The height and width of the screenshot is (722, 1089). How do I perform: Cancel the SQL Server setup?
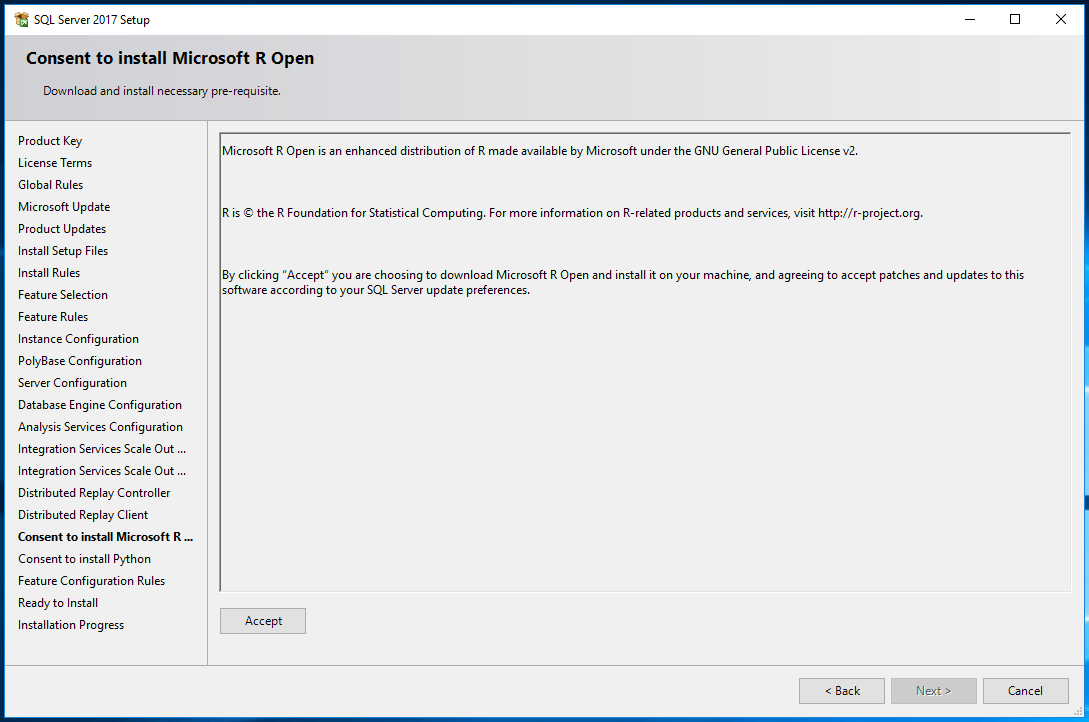[1025, 691]
